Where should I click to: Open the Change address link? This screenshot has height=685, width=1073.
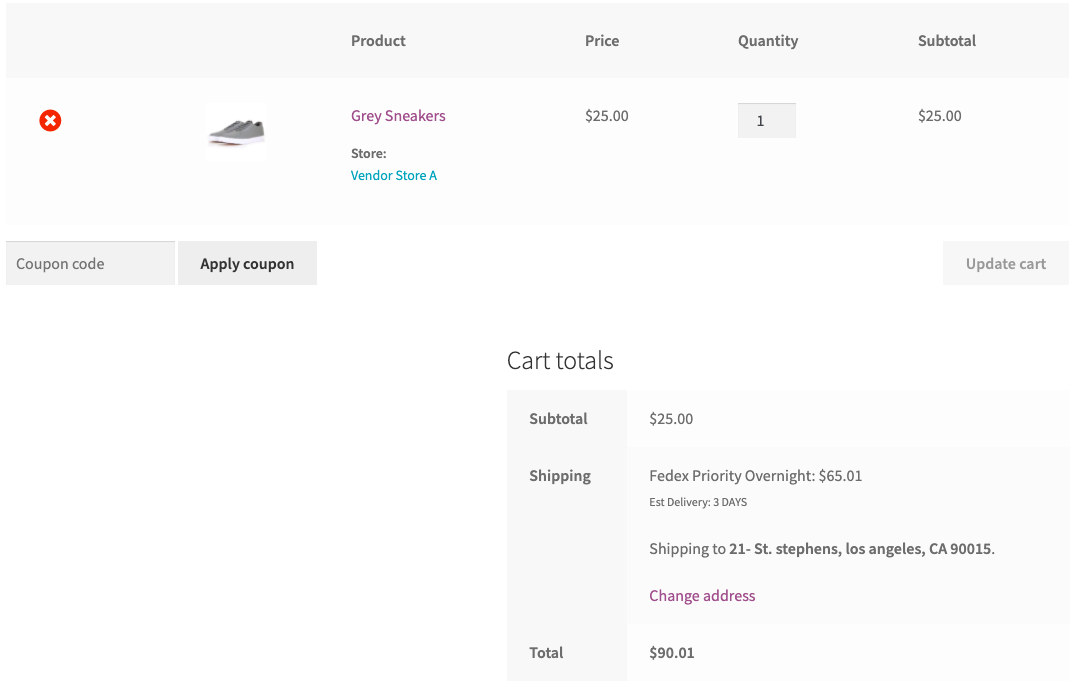[702, 595]
